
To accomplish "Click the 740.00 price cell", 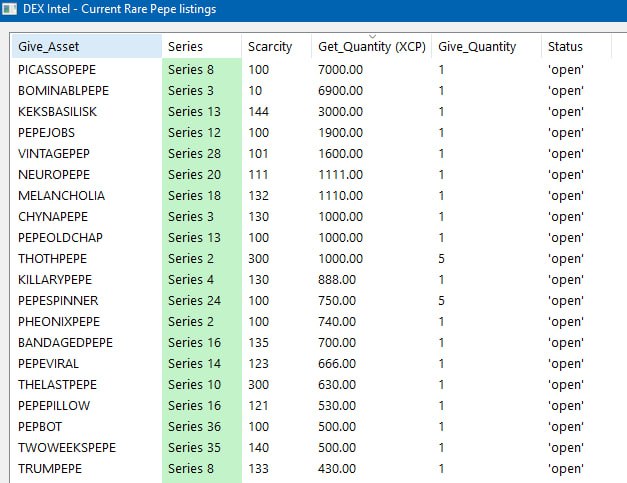I will (x=337, y=321).
